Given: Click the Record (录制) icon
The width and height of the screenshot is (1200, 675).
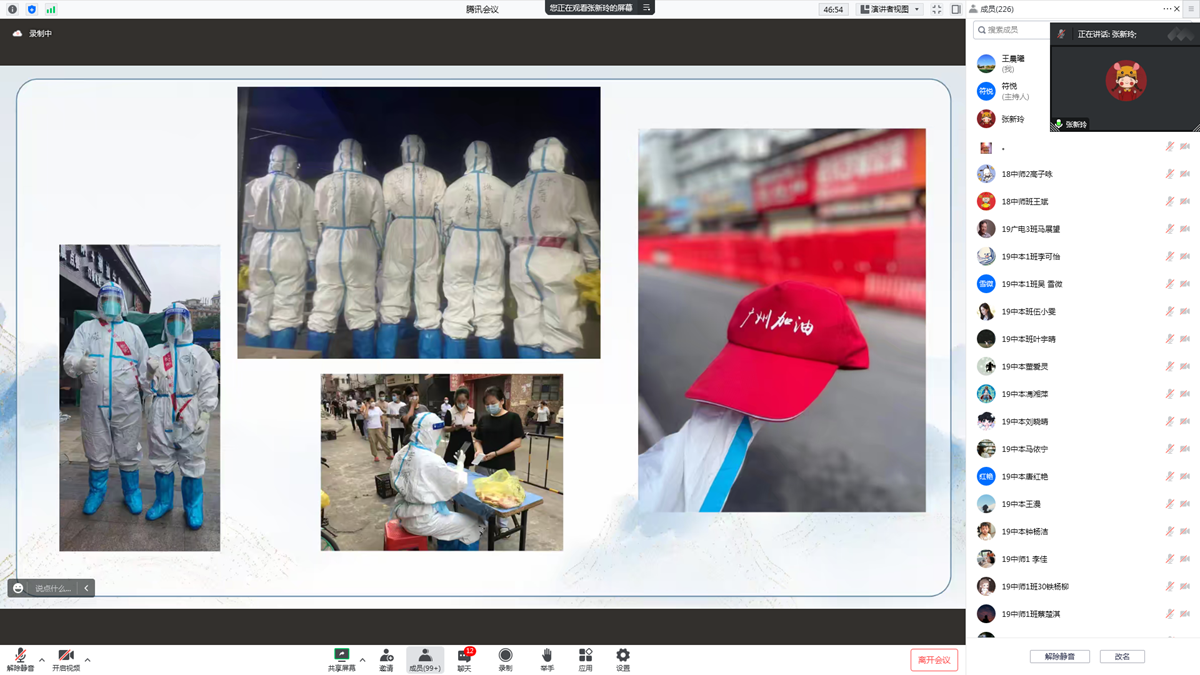Looking at the screenshot, I should tap(505, 659).
